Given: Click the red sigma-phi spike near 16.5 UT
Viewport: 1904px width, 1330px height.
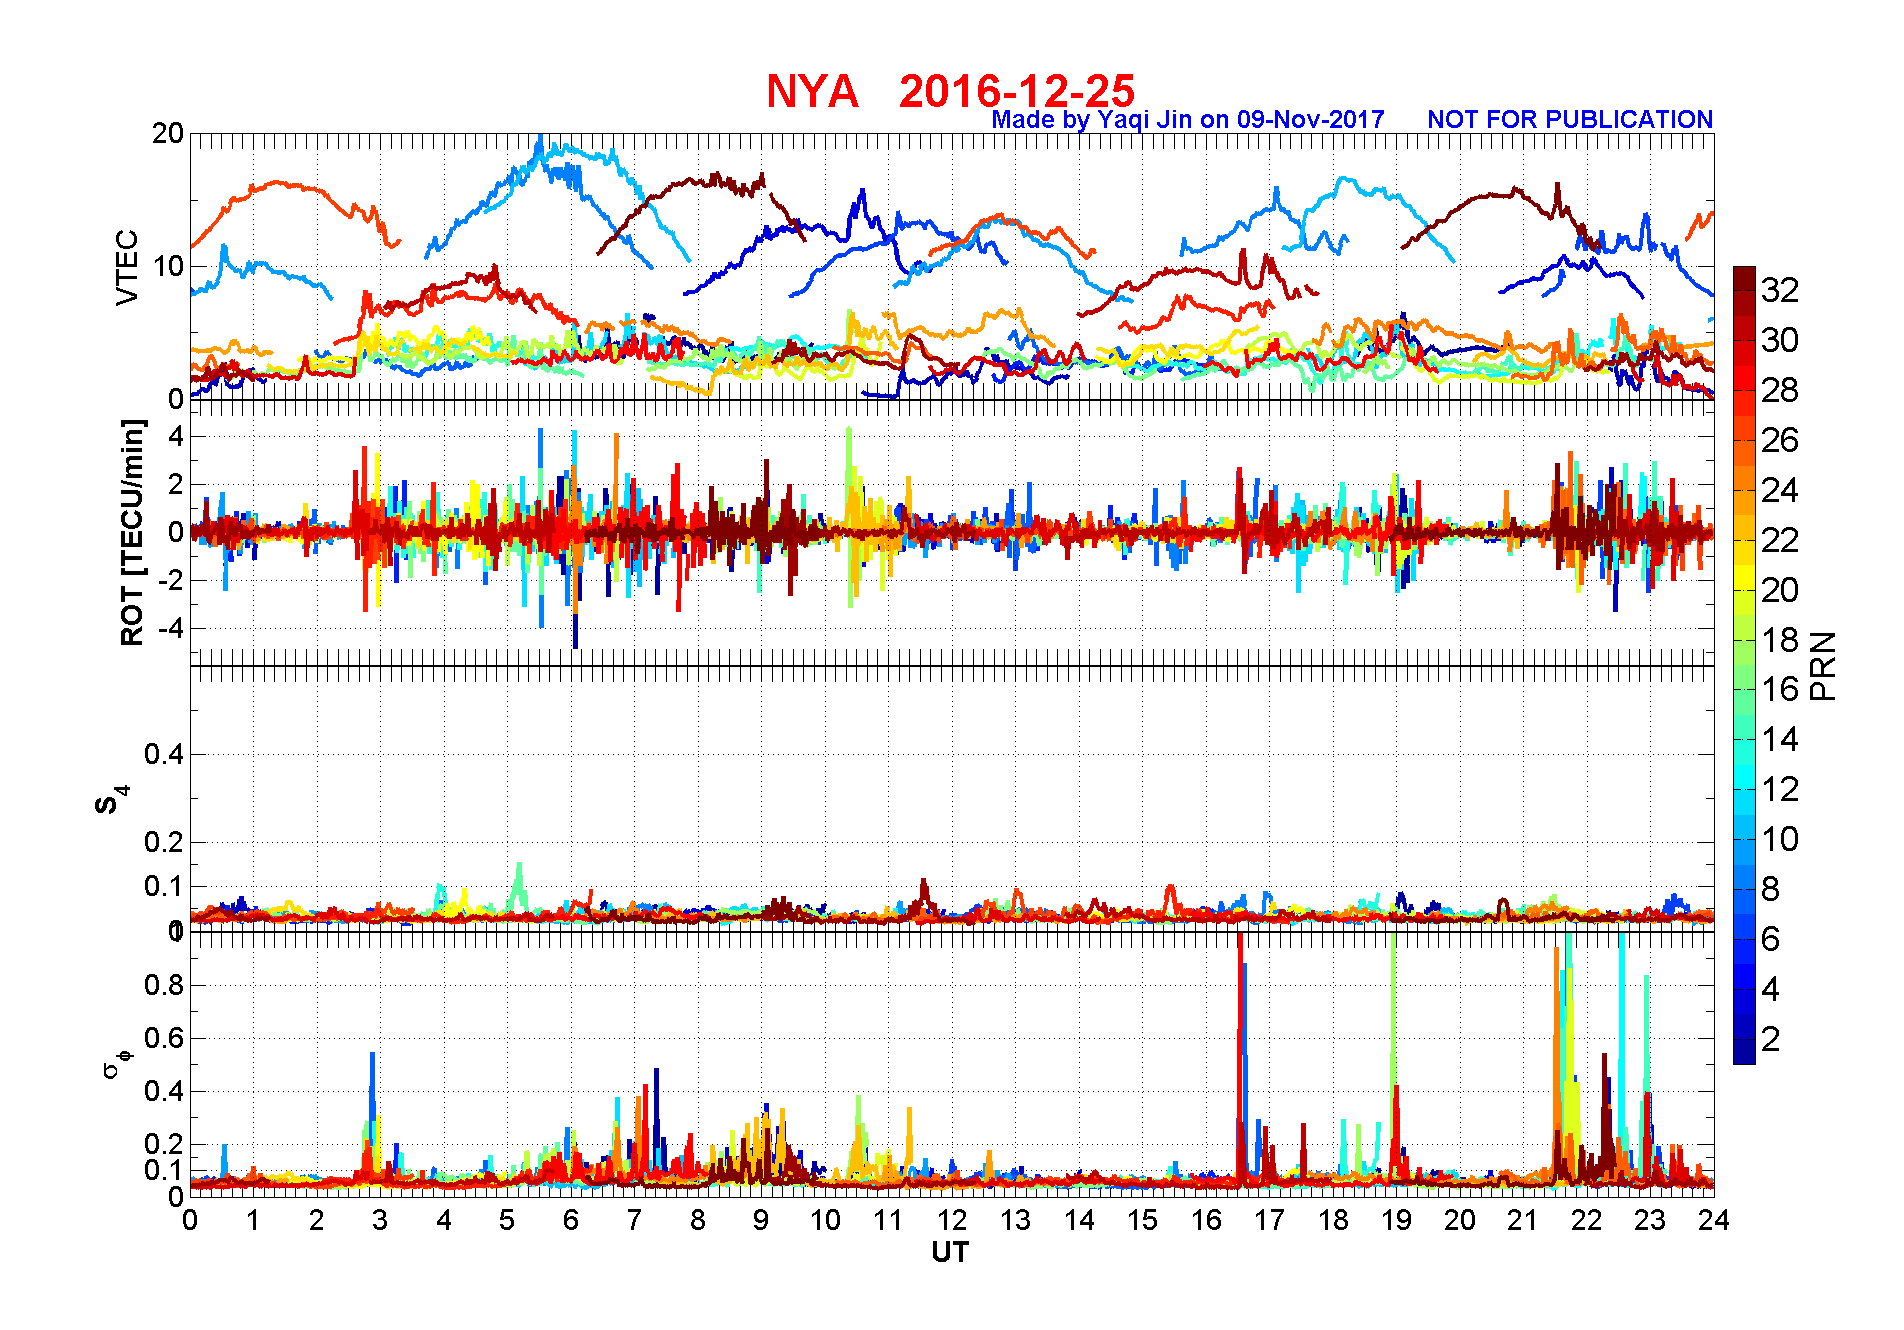Looking at the screenshot, I should coord(1240,1060).
